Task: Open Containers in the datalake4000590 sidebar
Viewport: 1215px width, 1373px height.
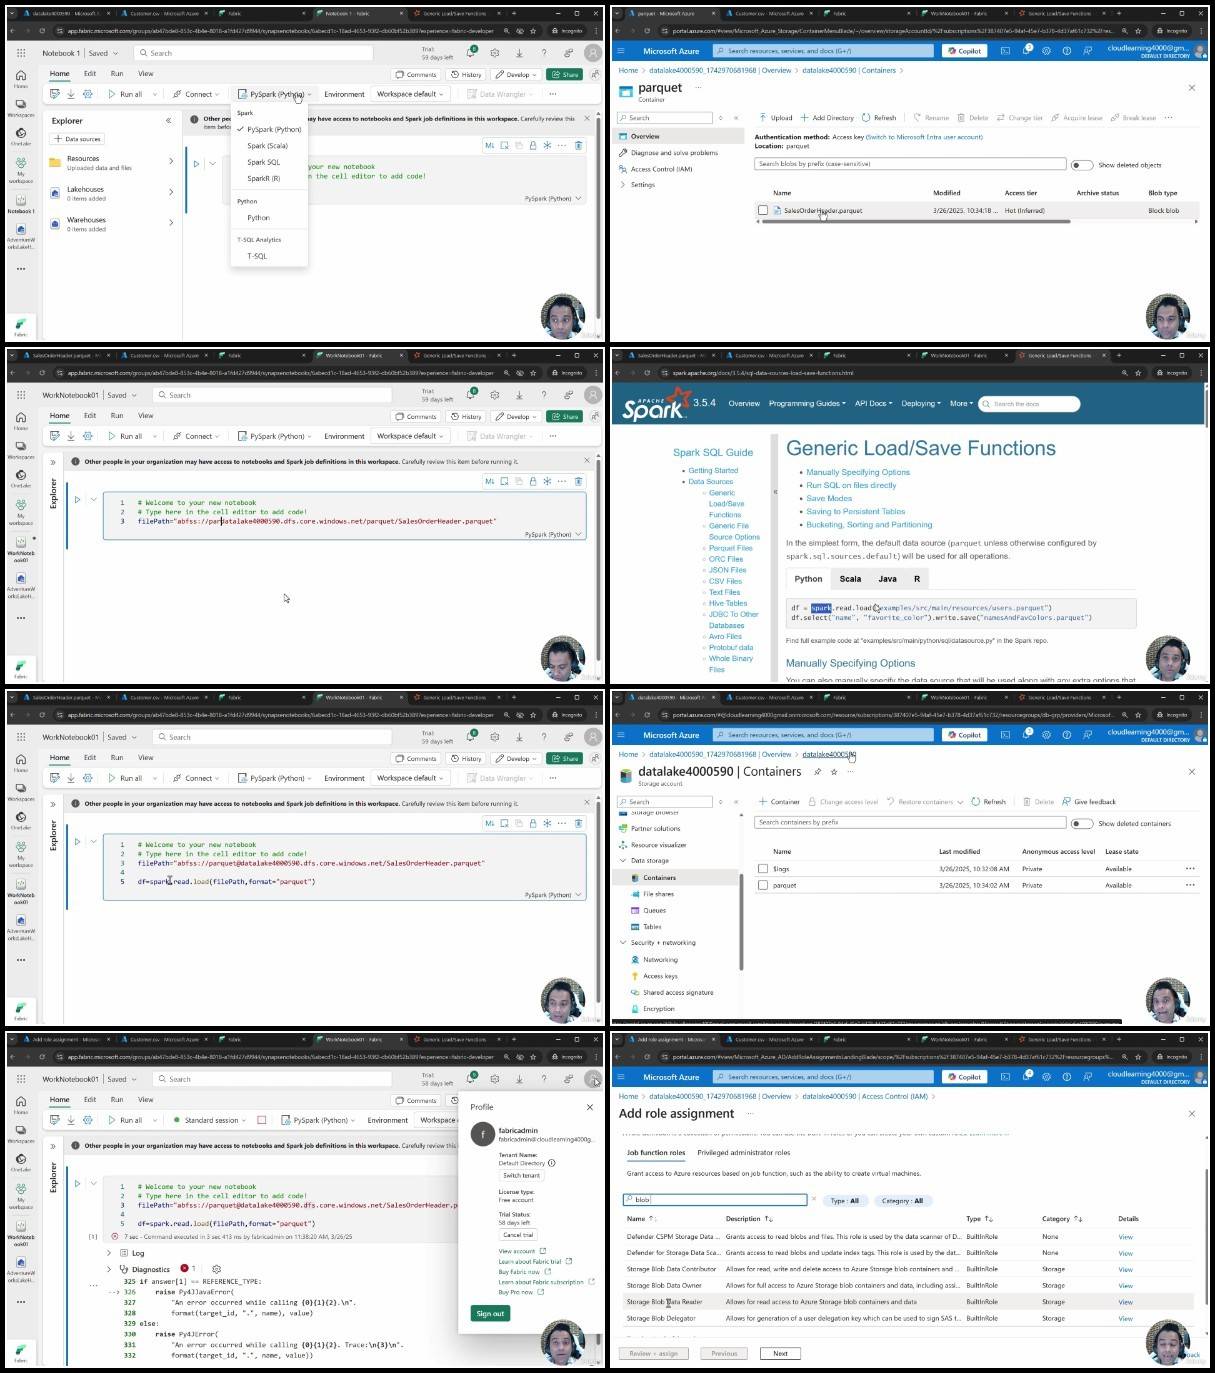Action: 659,878
